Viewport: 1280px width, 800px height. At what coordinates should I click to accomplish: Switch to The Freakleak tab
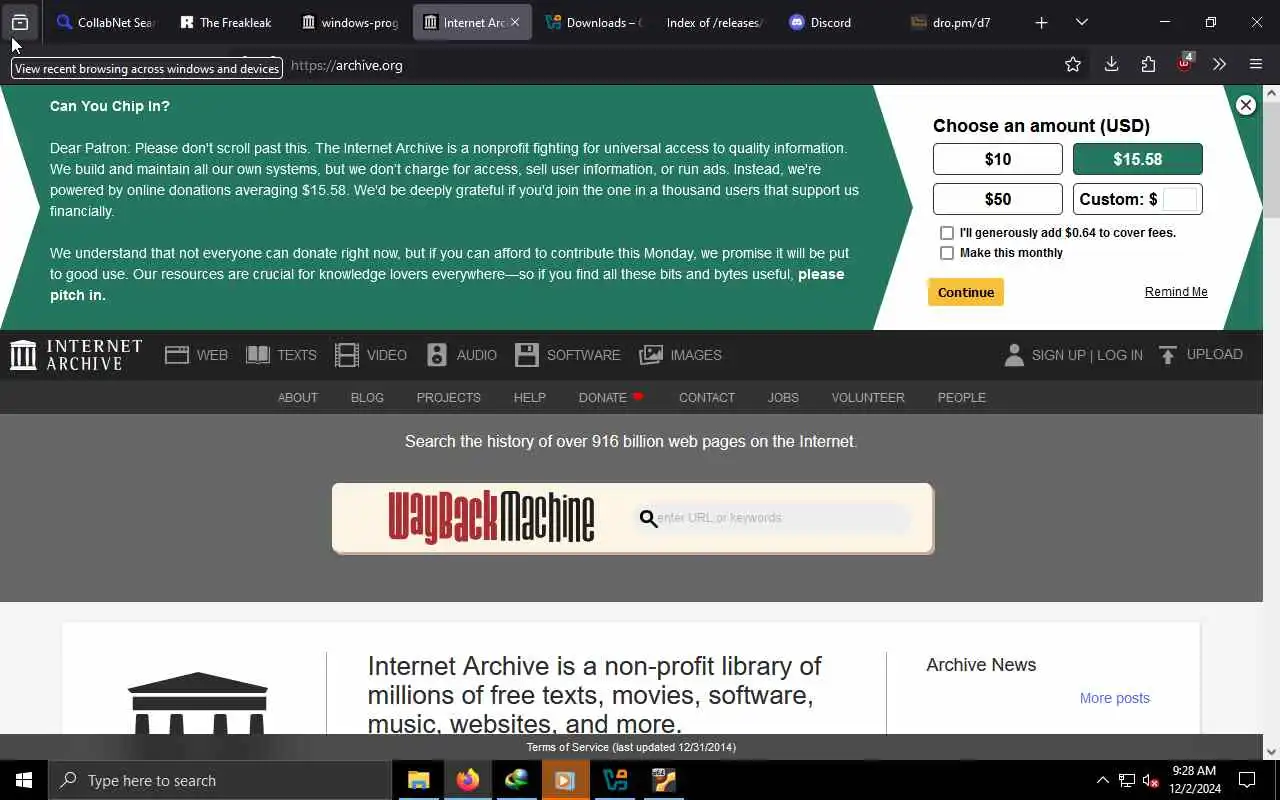tap(226, 22)
